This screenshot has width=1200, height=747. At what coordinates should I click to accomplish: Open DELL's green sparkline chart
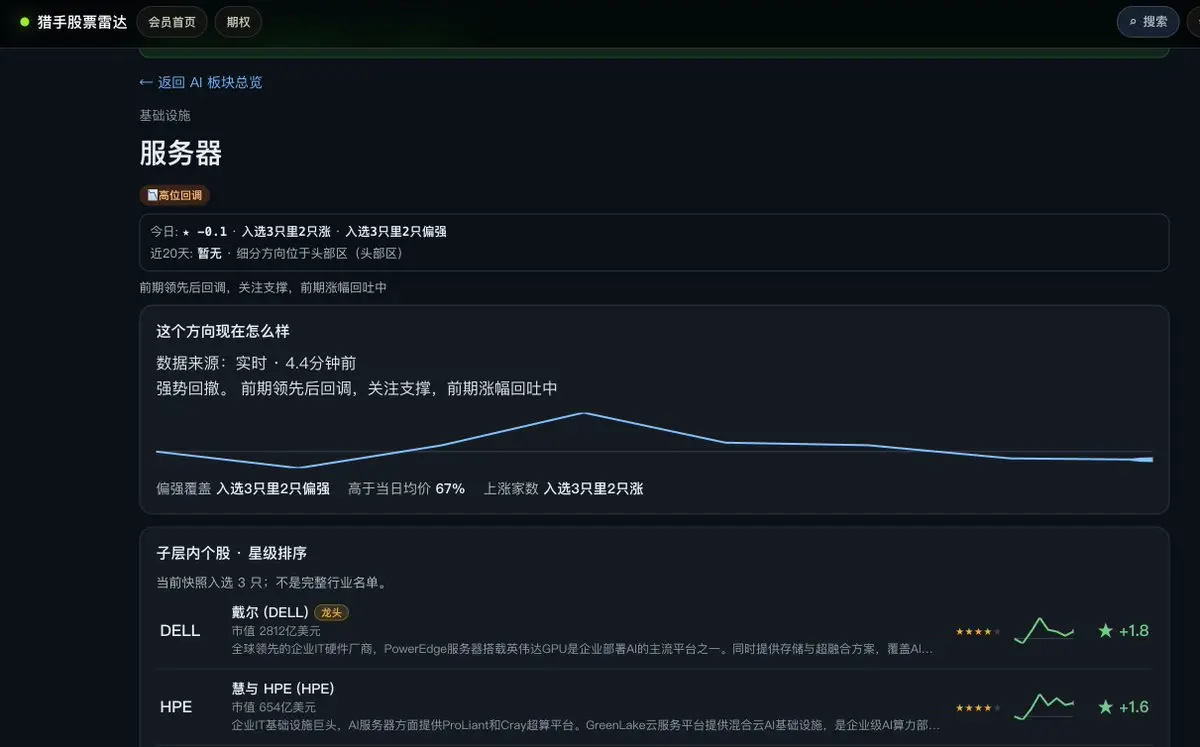click(1044, 631)
